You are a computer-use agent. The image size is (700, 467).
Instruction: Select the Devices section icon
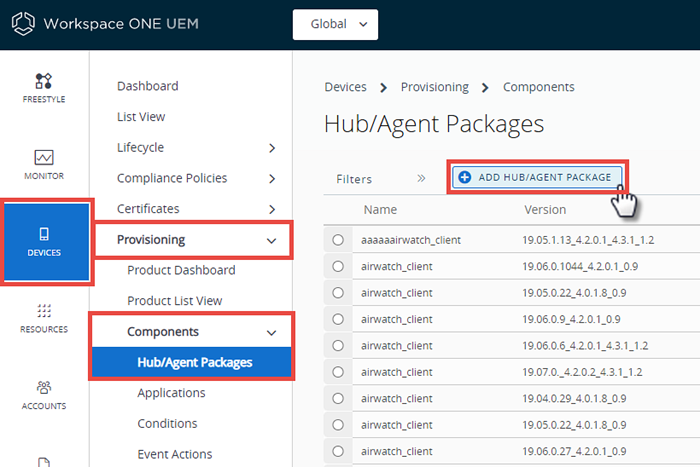44,234
